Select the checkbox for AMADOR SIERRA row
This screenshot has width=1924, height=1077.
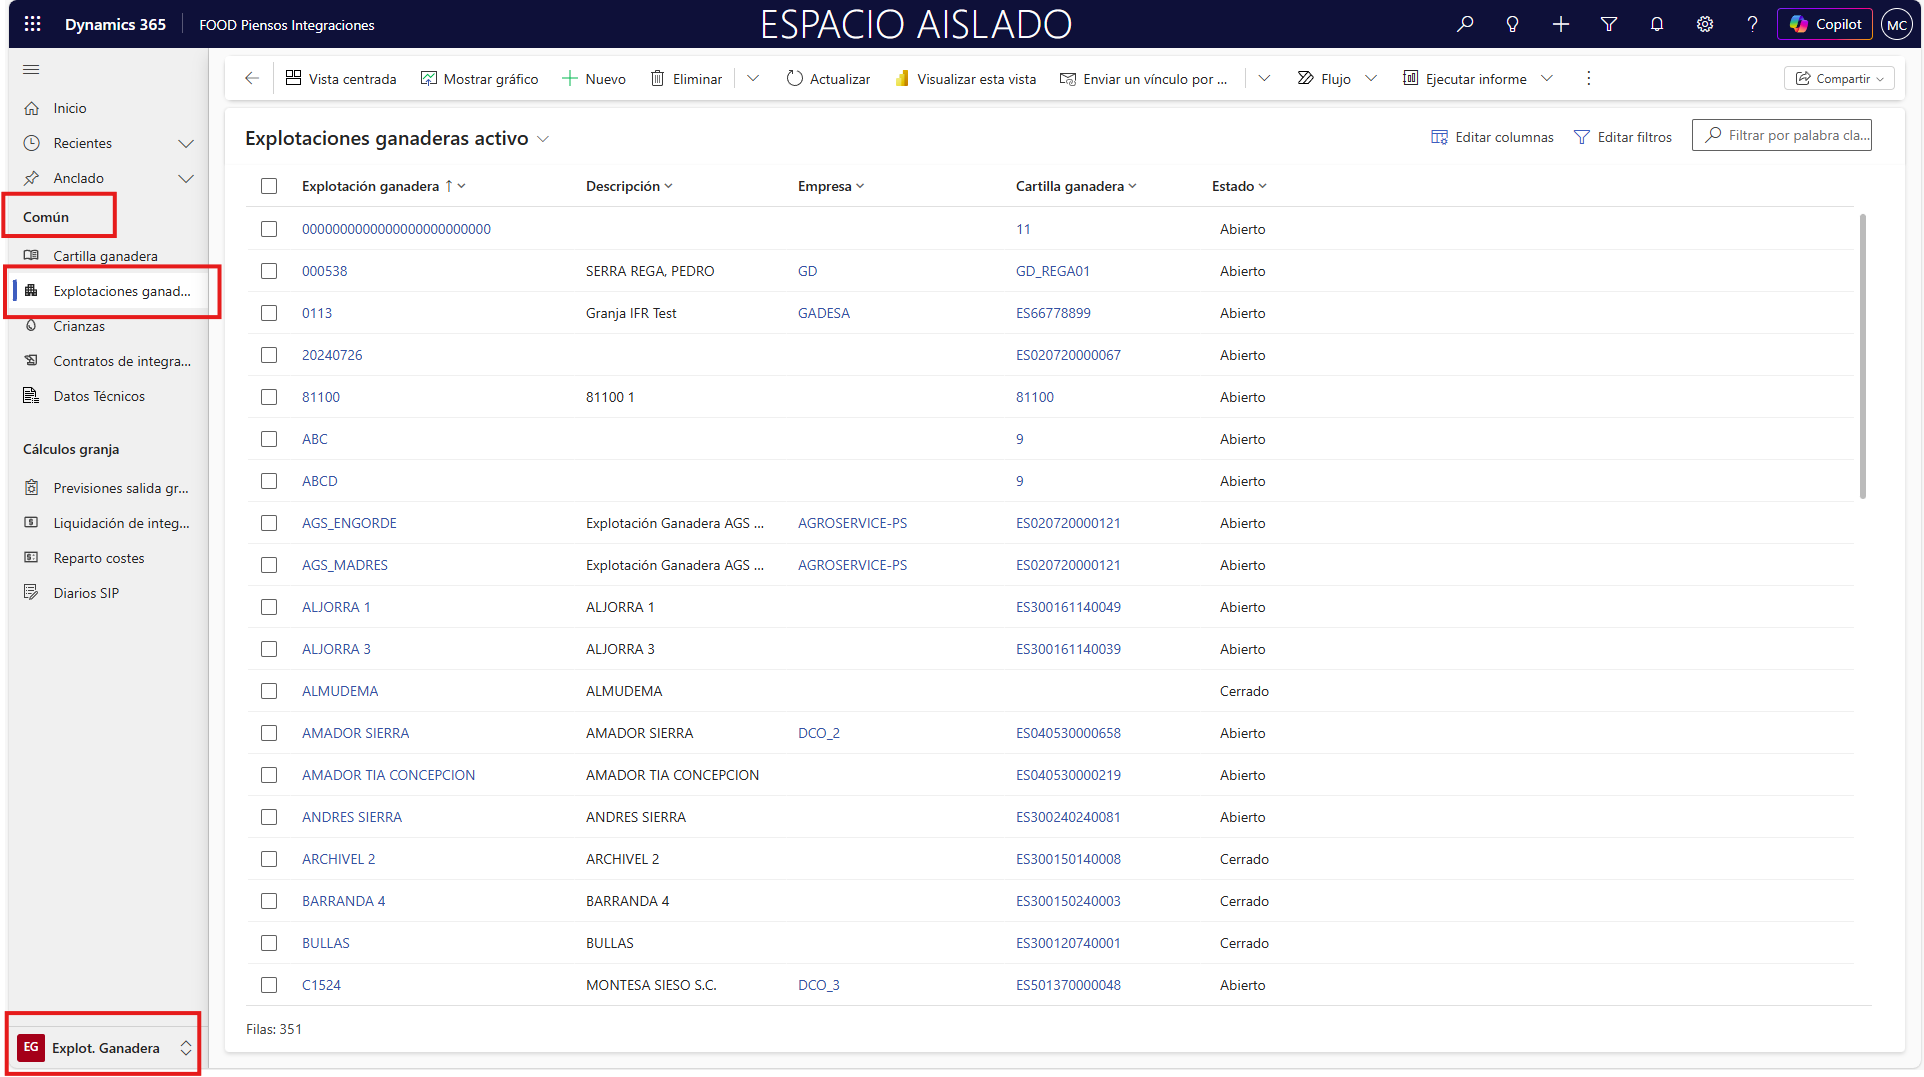269,733
